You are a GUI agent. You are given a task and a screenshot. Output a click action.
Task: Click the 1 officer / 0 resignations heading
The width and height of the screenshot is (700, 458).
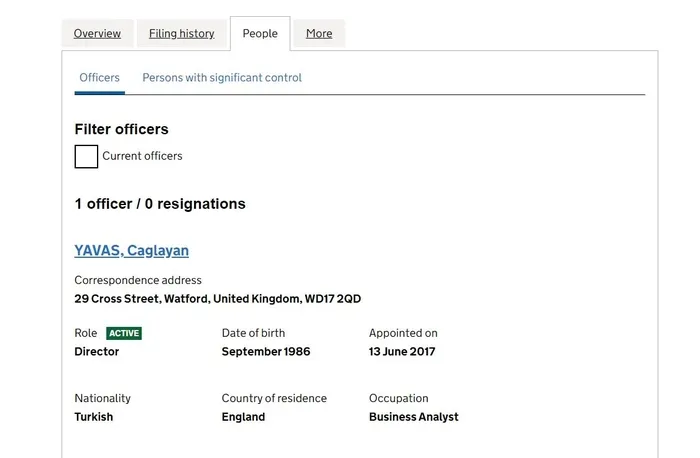[160, 204]
